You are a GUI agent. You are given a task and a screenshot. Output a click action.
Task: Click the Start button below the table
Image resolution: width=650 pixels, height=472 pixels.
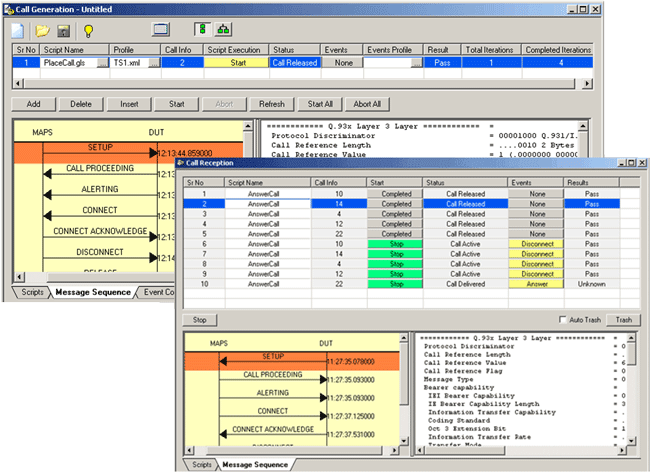click(x=177, y=104)
